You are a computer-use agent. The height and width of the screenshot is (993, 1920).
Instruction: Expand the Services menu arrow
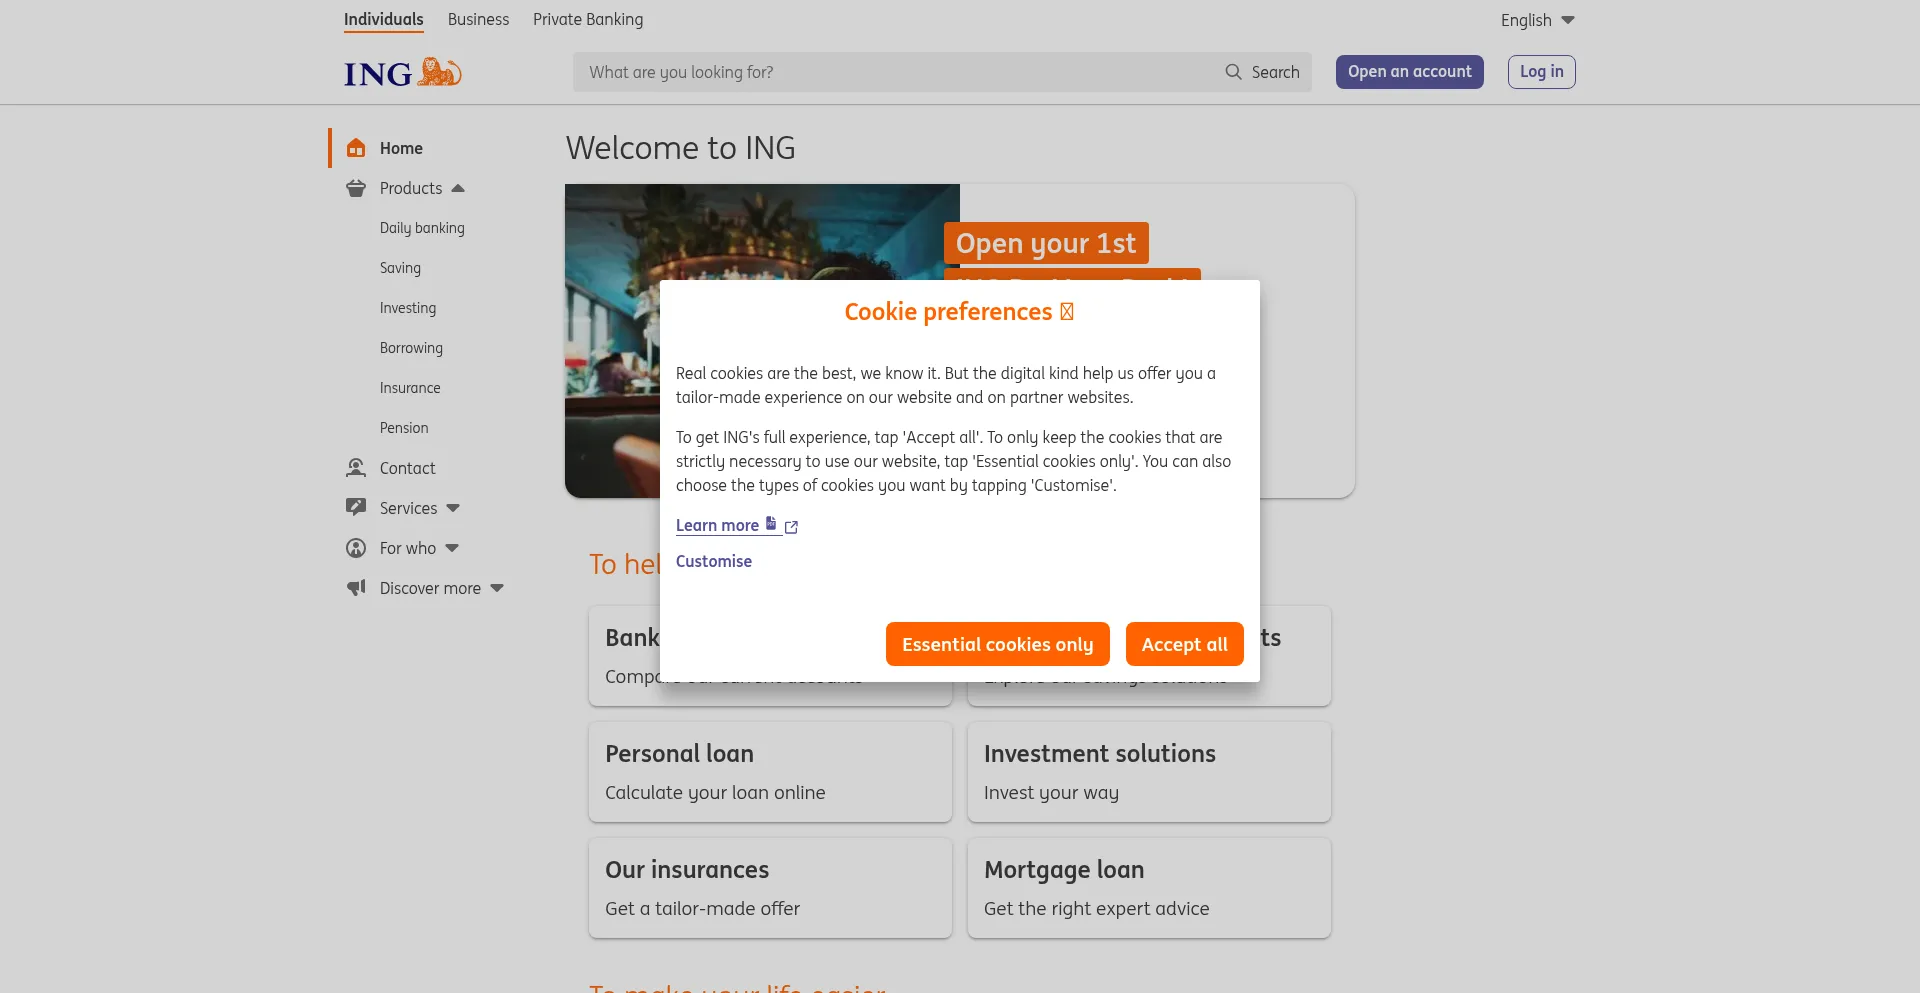tap(453, 508)
